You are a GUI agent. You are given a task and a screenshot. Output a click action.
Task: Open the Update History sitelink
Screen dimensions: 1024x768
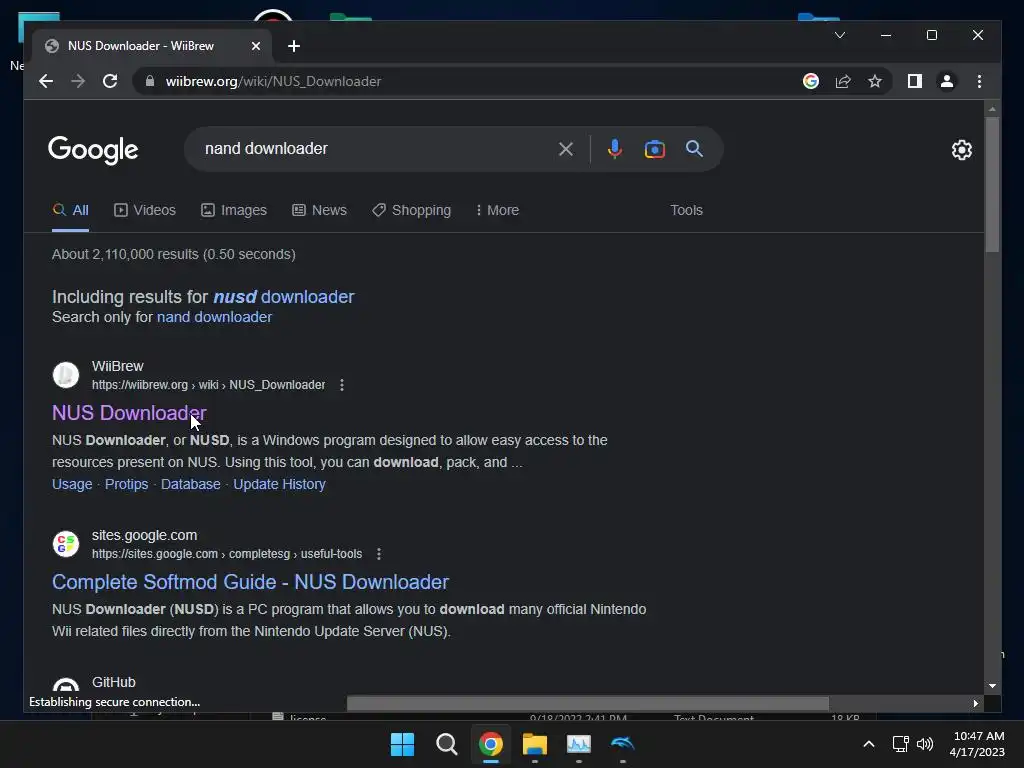click(x=280, y=484)
